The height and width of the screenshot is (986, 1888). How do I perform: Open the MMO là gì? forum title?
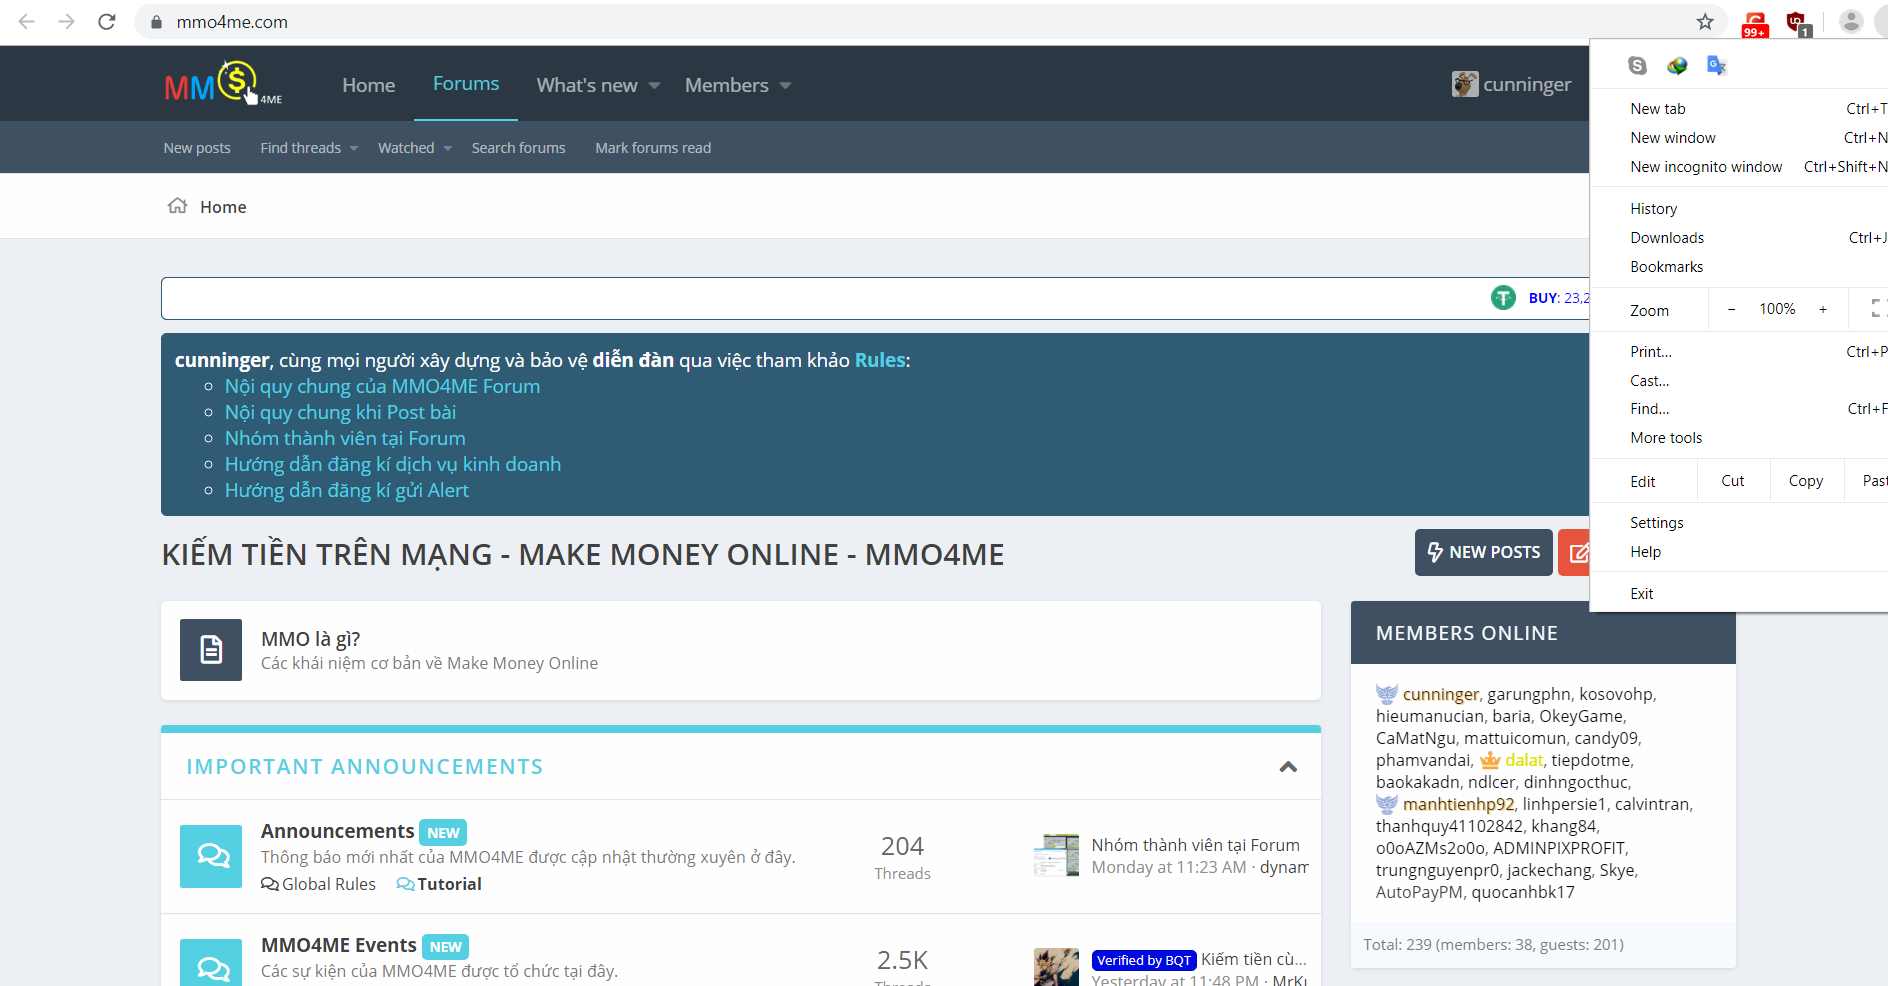pyautogui.click(x=310, y=639)
